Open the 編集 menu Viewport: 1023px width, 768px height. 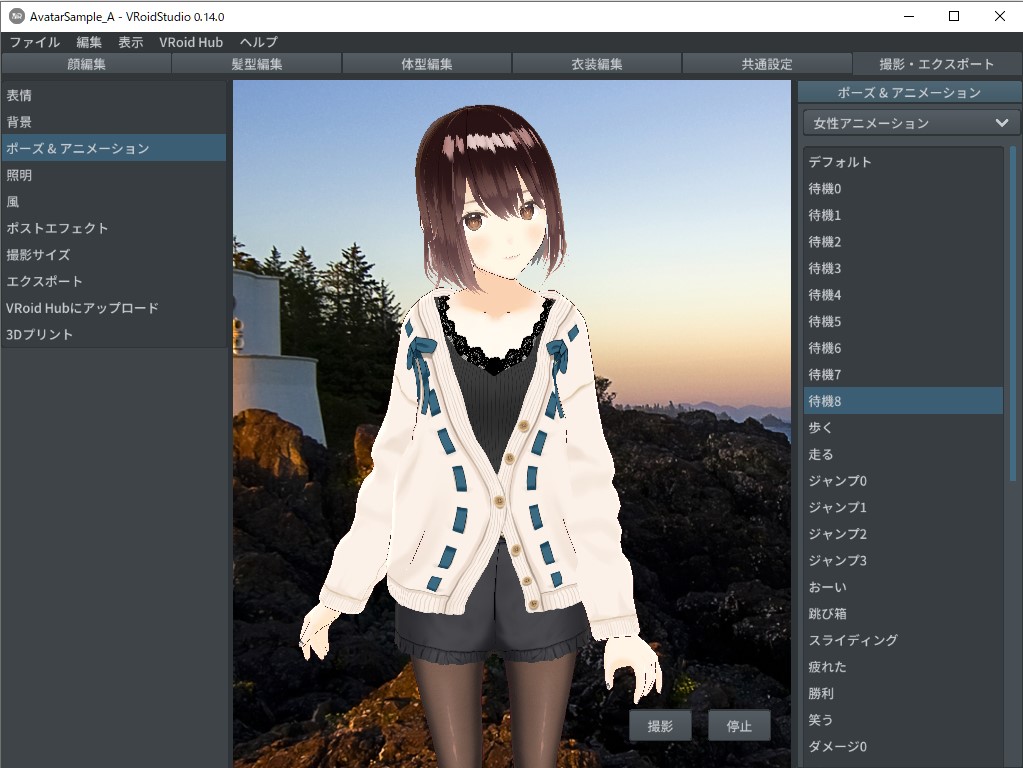(89, 42)
